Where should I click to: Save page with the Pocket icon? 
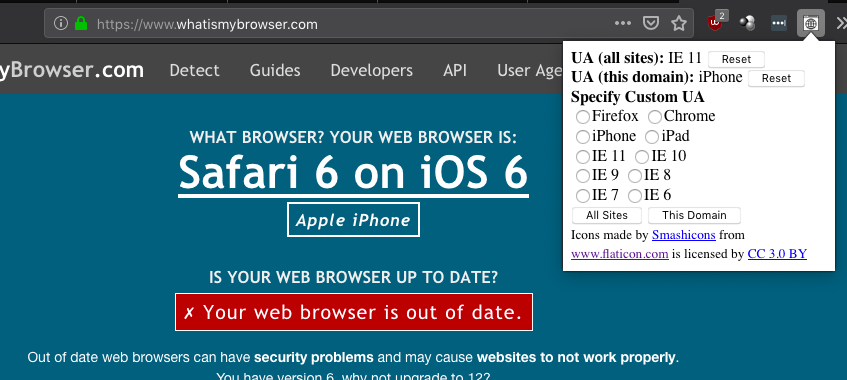[x=652, y=23]
